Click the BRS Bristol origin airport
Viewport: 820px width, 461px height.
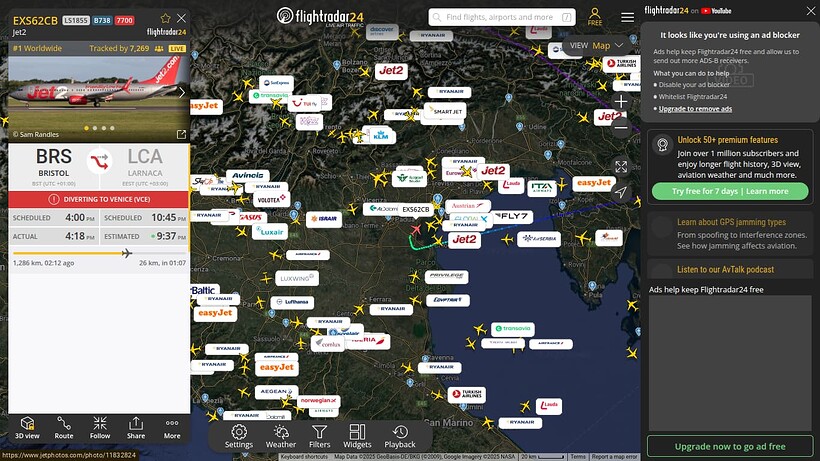point(53,165)
